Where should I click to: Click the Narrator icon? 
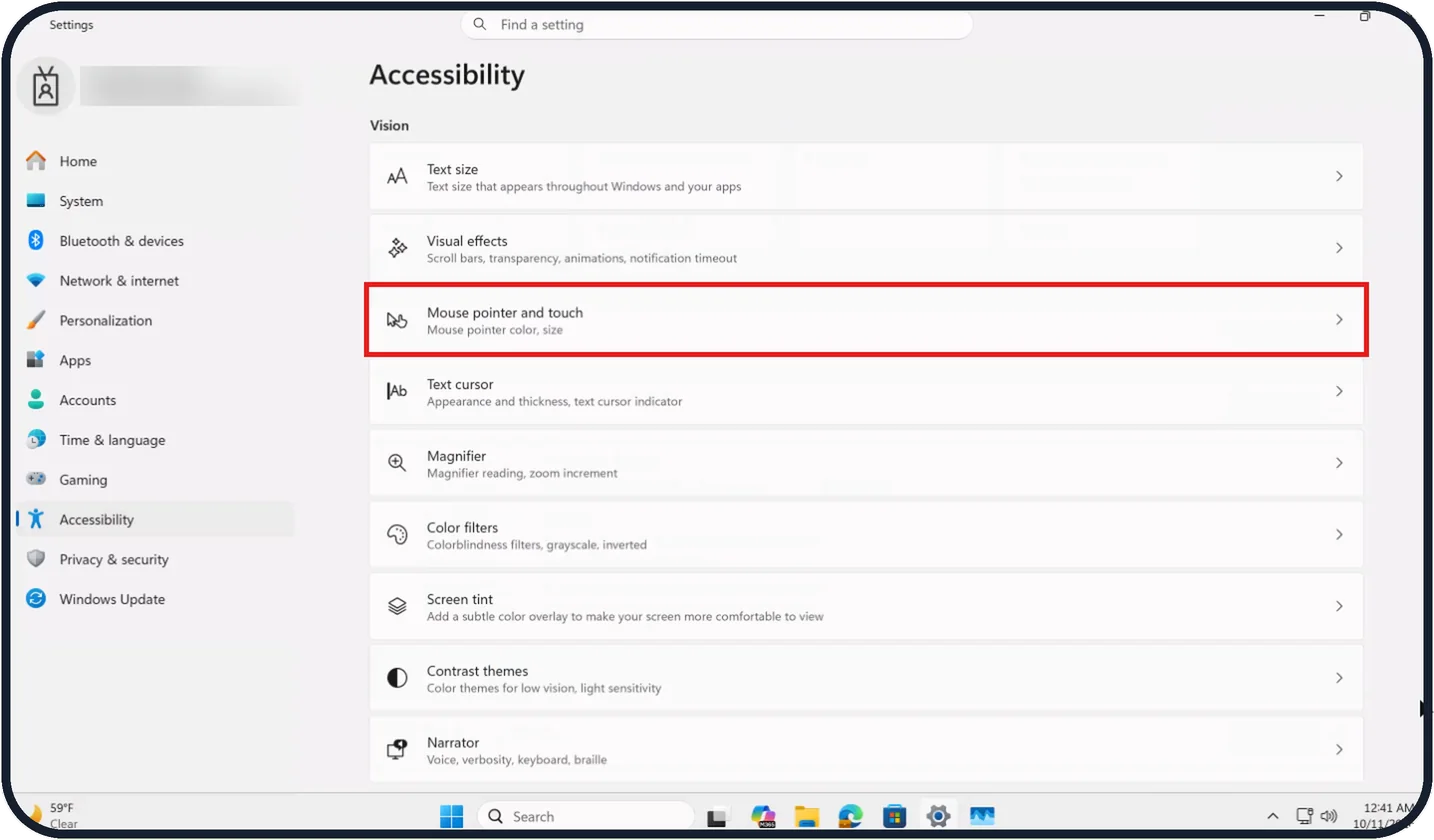coord(397,750)
